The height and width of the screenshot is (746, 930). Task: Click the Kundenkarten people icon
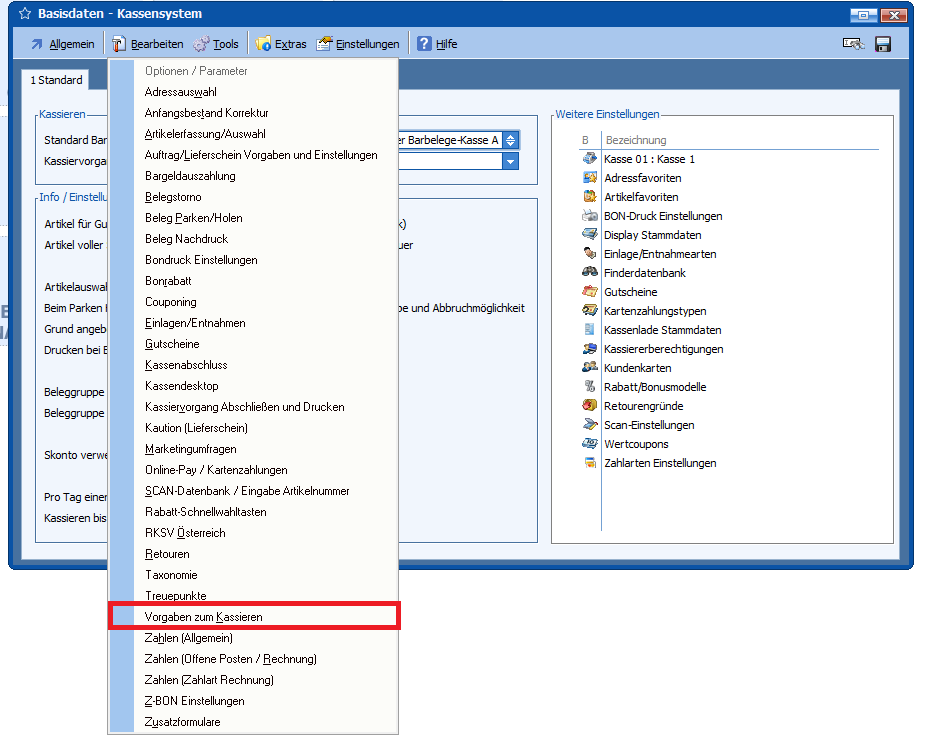pos(589,368)
